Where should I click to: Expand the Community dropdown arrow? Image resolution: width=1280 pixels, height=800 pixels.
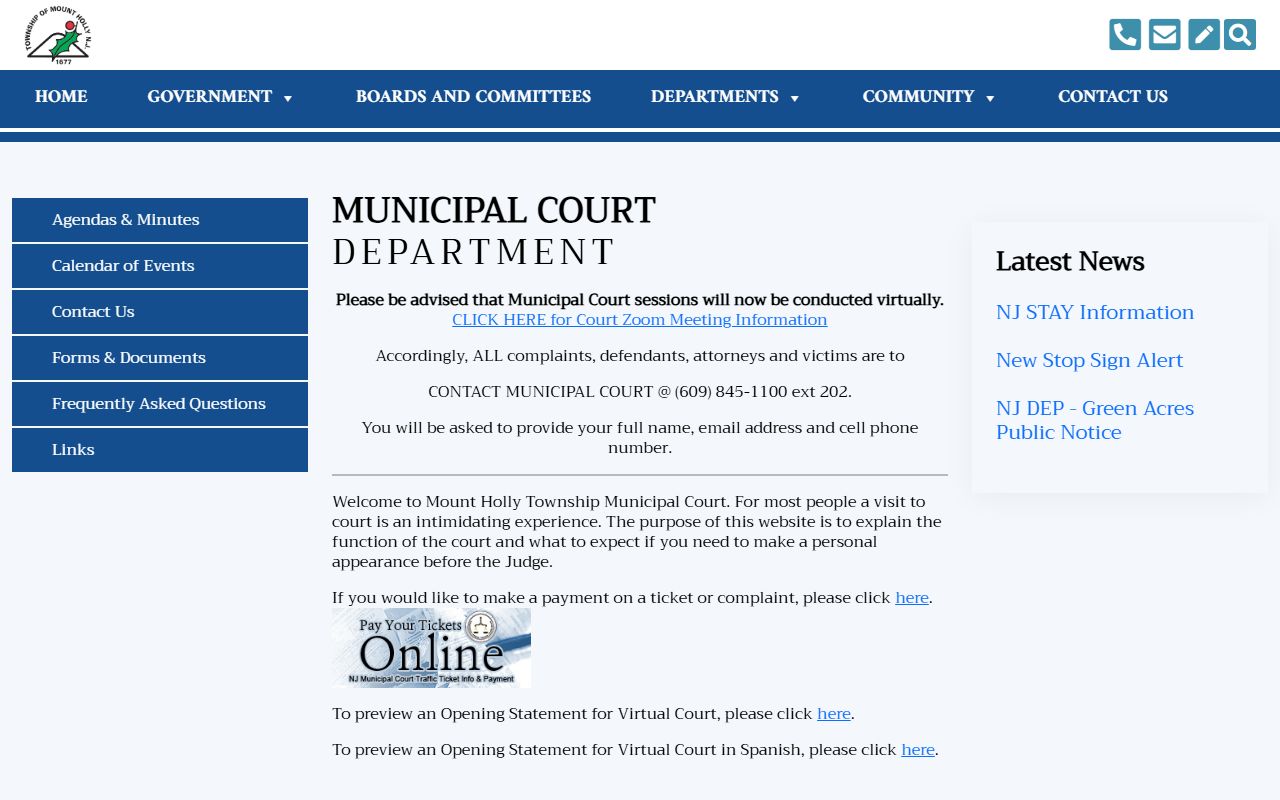click(x=990, y=98)
